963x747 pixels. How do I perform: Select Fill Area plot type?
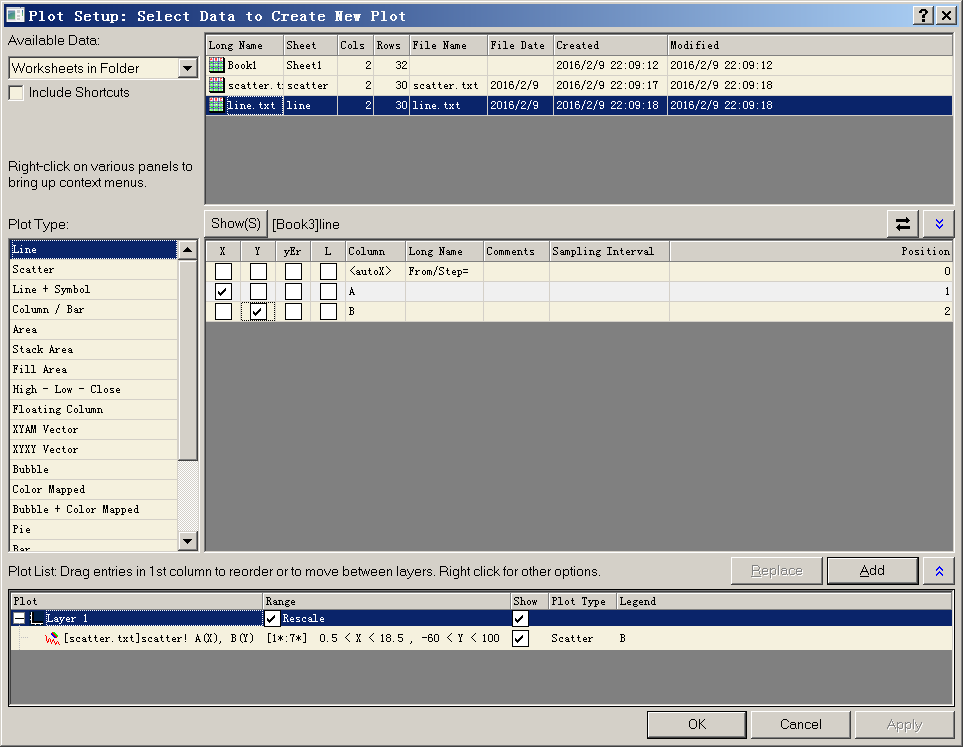[x=93, y=369]
